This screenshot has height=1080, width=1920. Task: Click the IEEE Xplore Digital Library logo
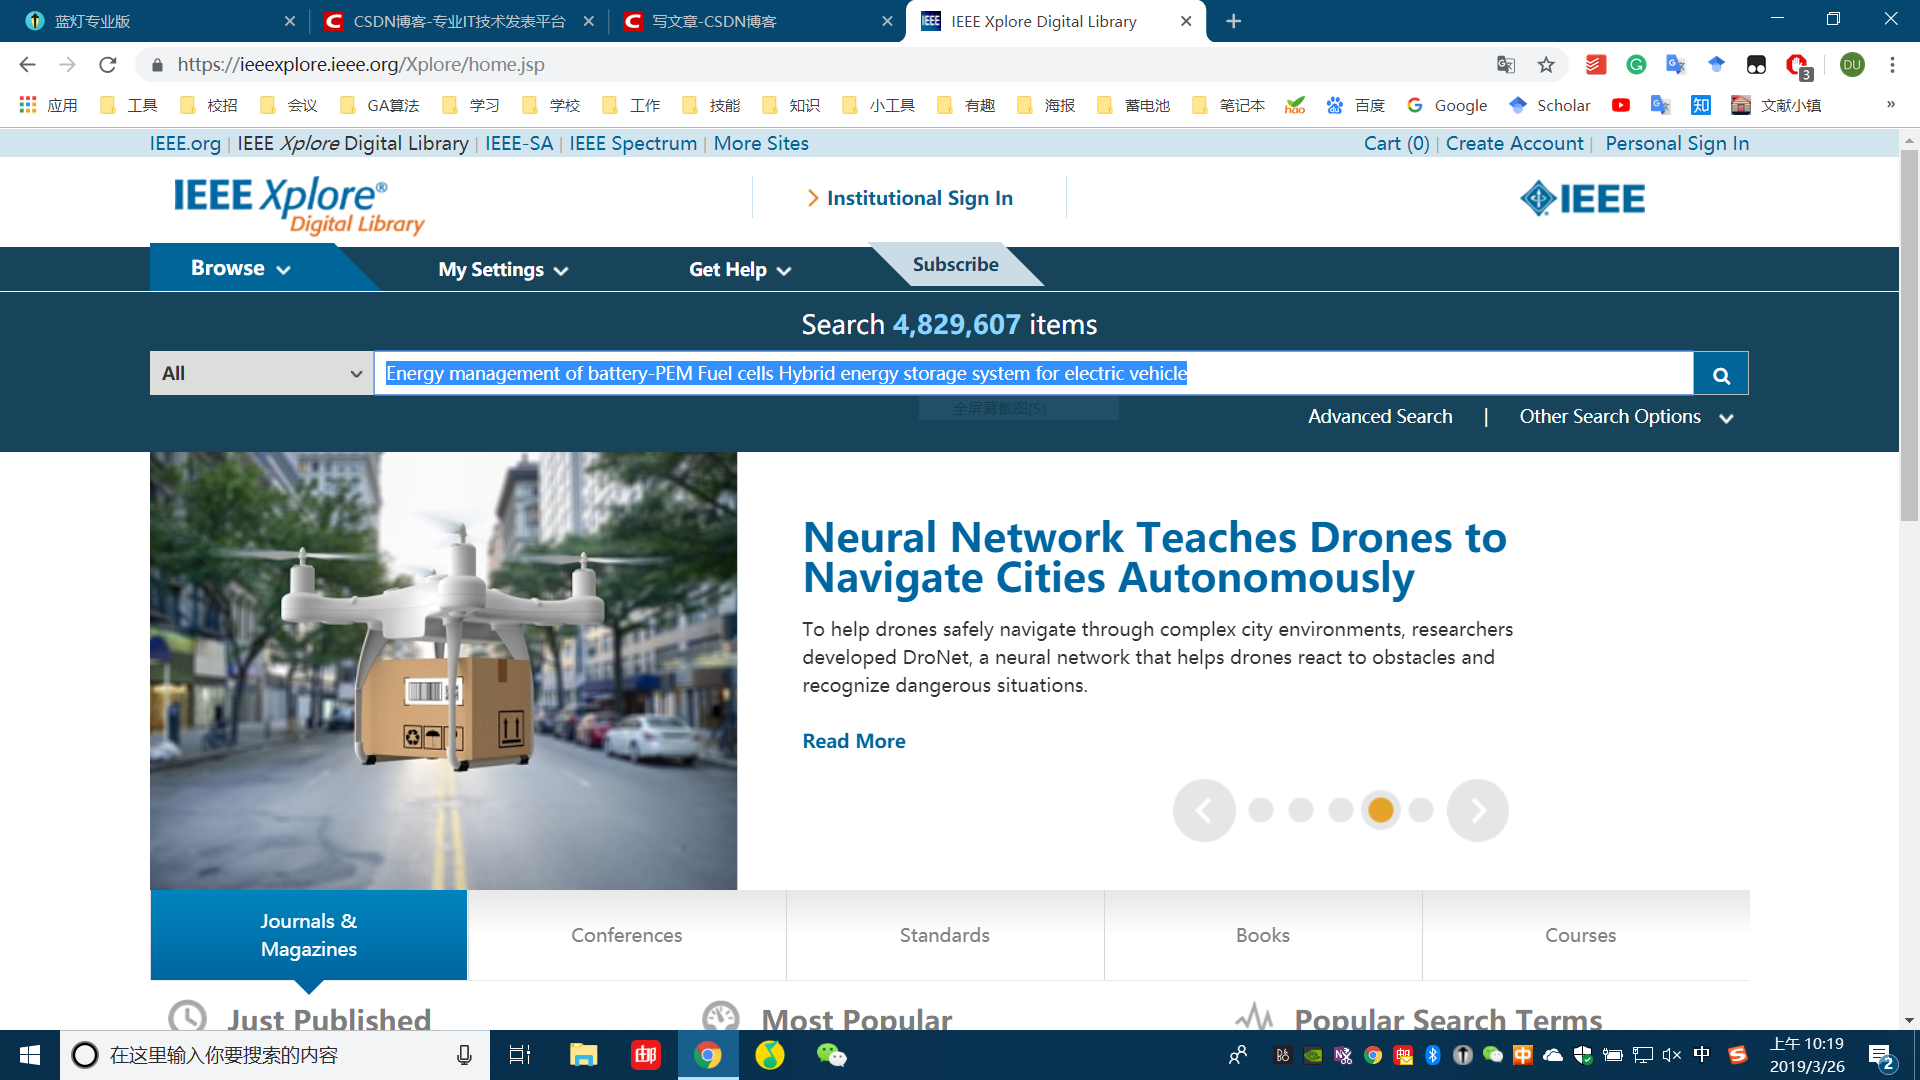(x=298, y=205)
